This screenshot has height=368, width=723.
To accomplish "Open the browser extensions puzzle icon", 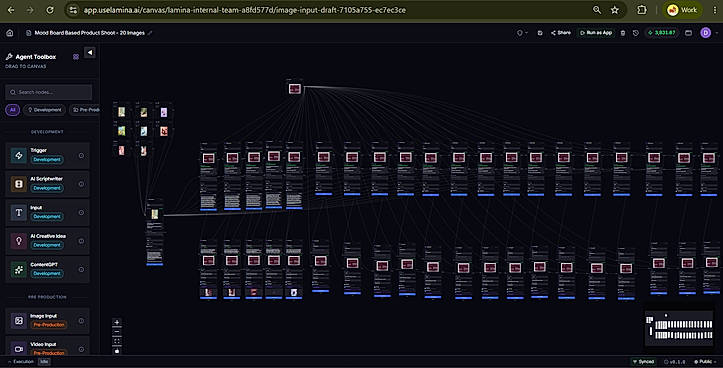I will point(642,10).
